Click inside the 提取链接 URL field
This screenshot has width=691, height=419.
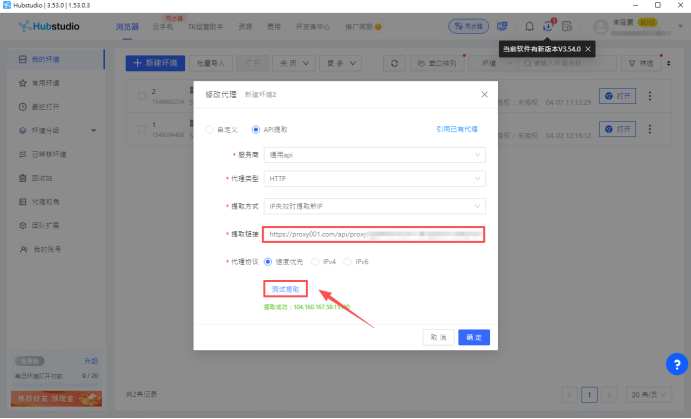pos(374,235)
